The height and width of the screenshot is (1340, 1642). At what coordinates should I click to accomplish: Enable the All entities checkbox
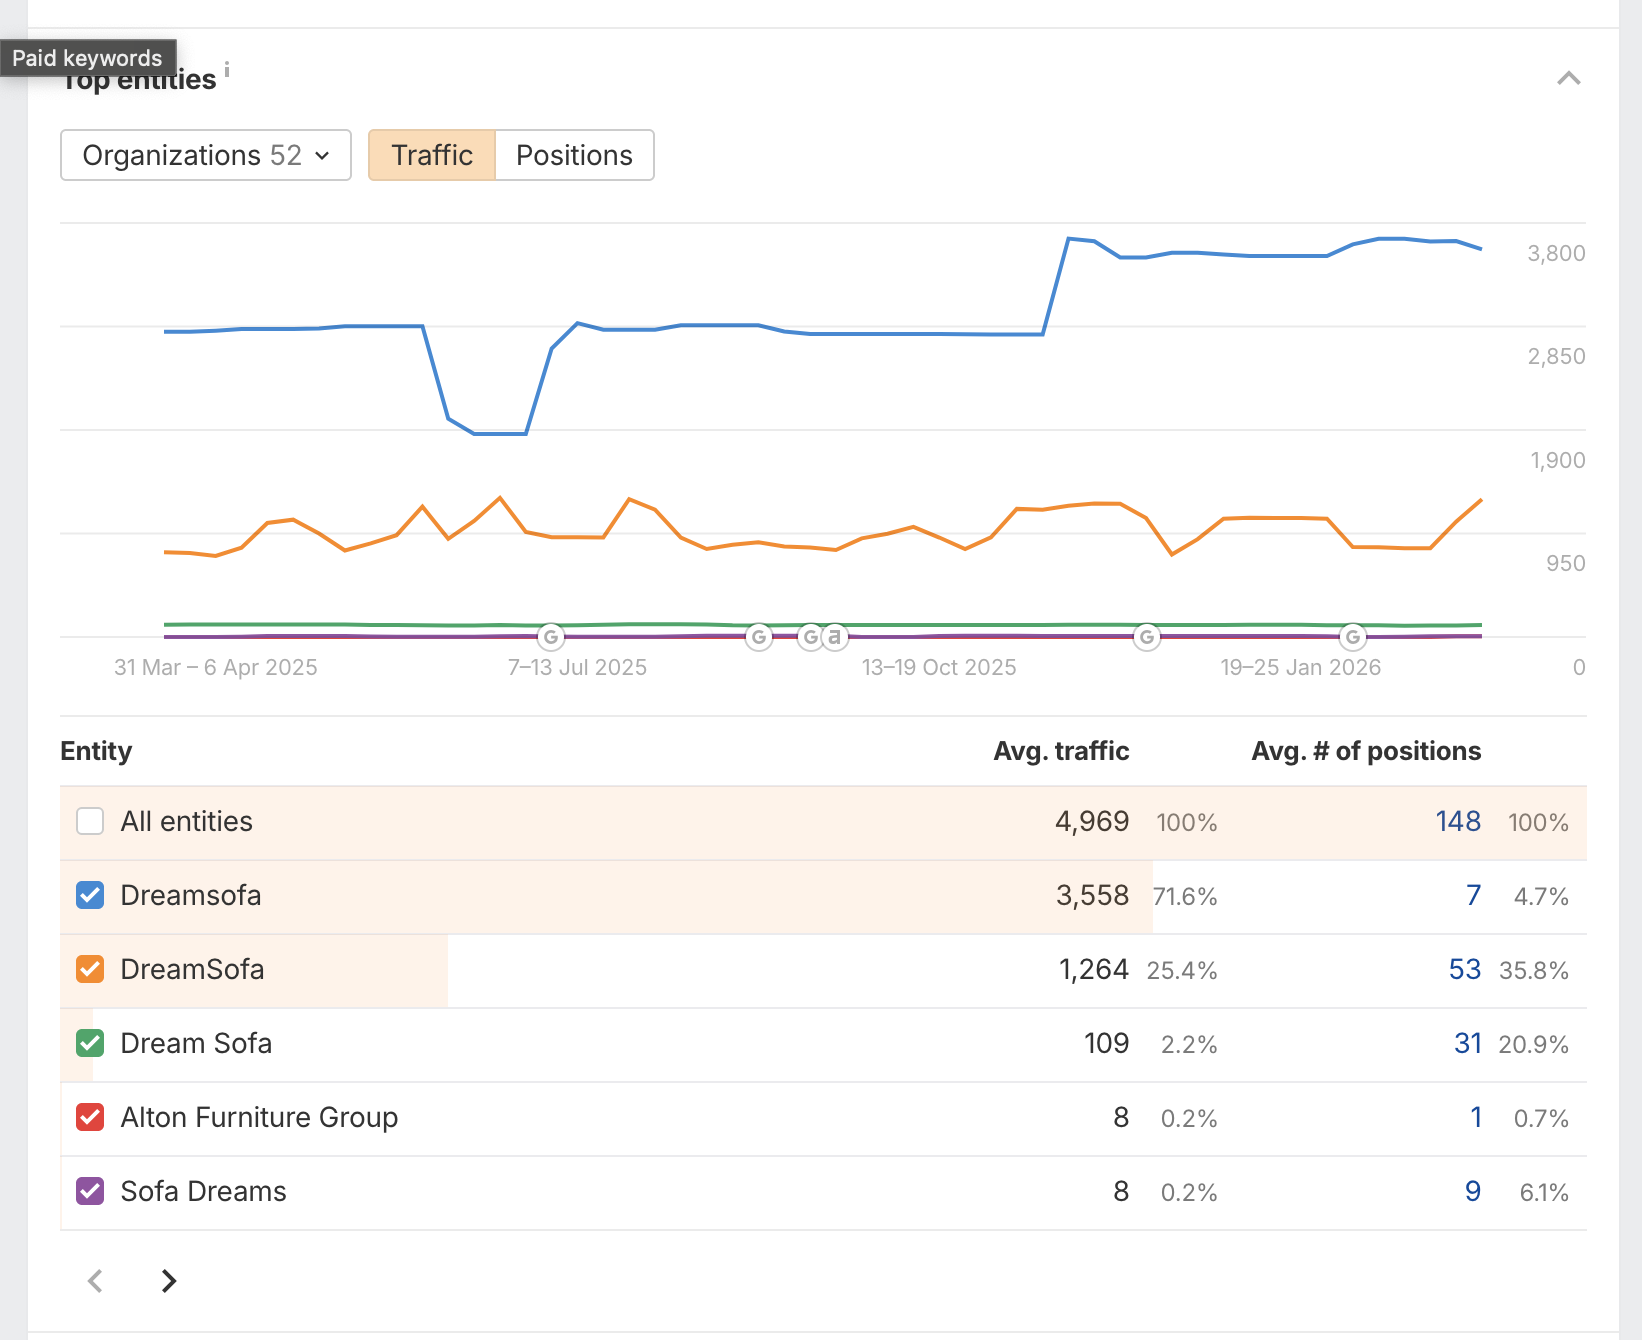pos(90,821)
